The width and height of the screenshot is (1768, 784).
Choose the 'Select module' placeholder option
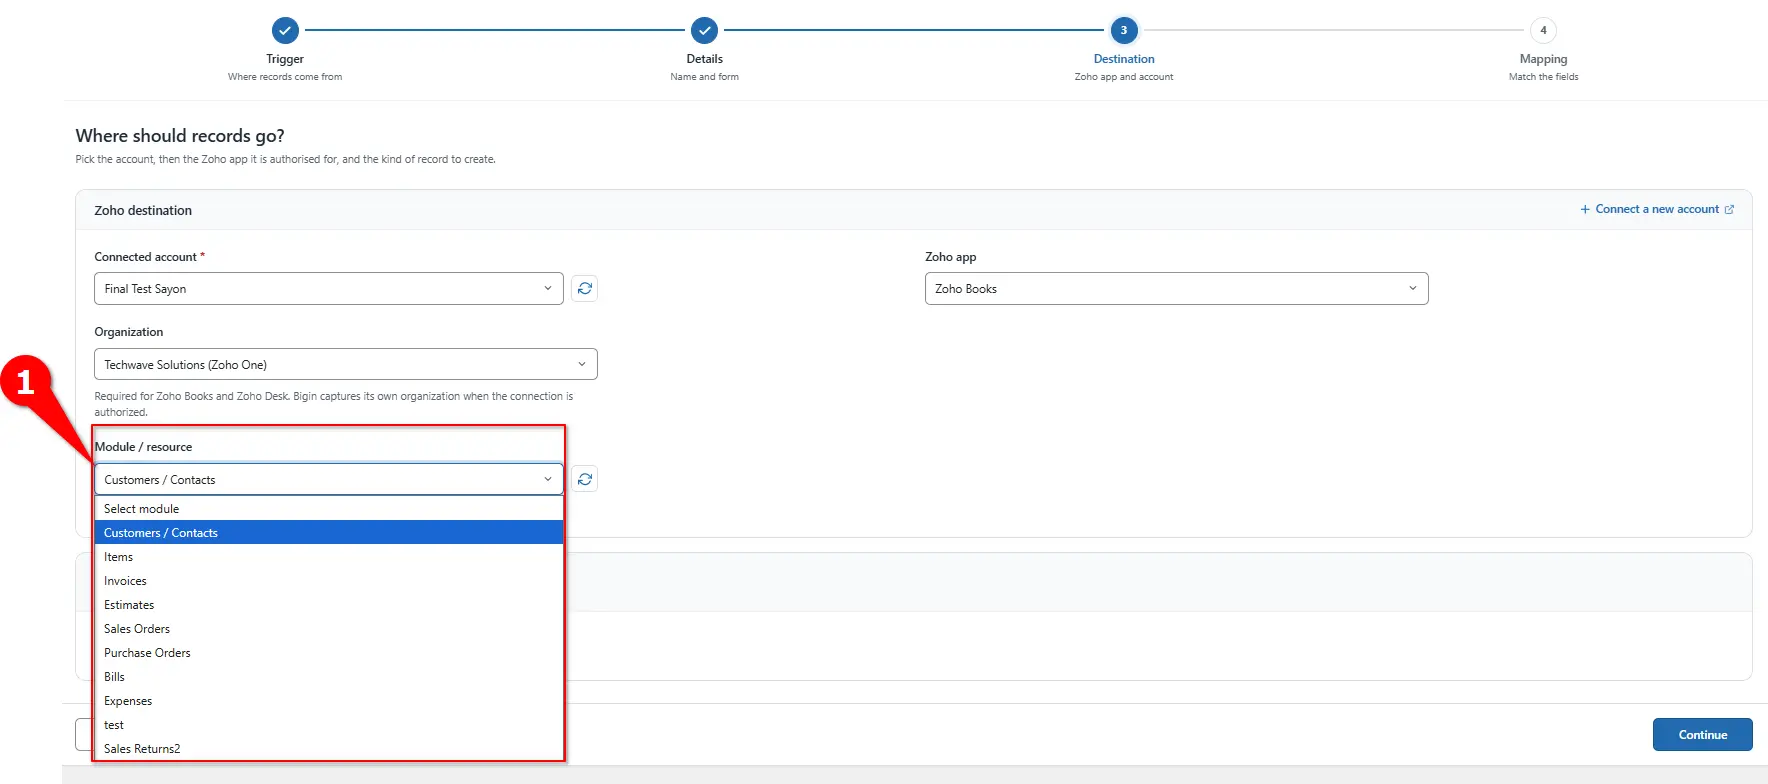(x=329, y=509)
